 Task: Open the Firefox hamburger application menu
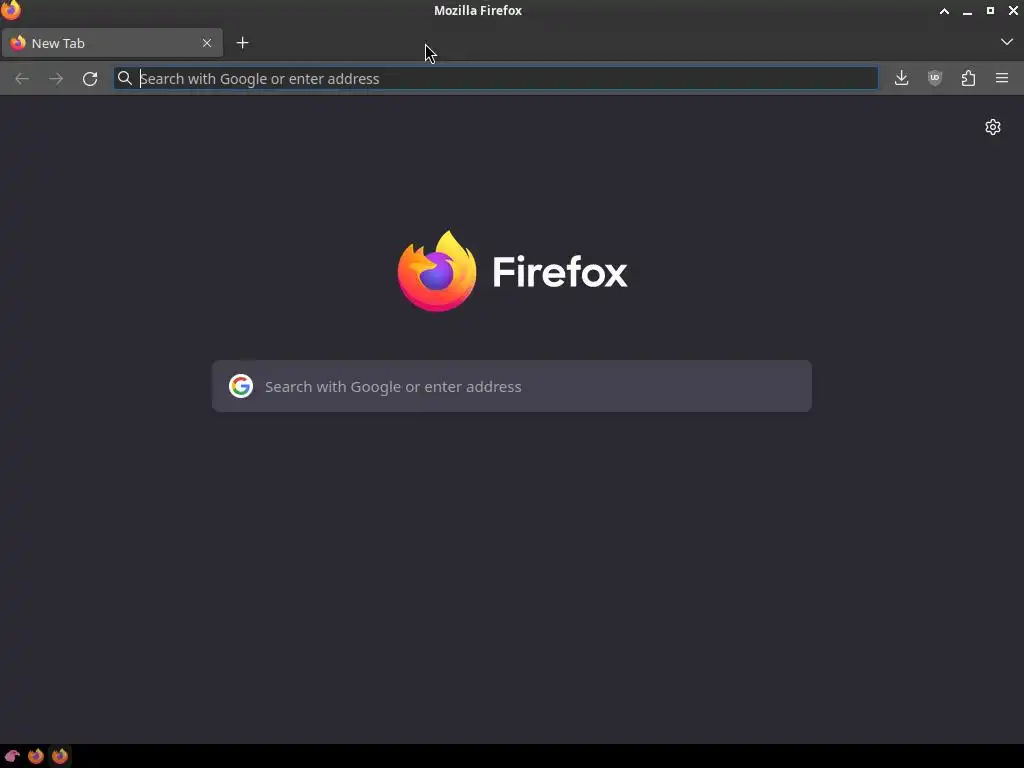1002,78
